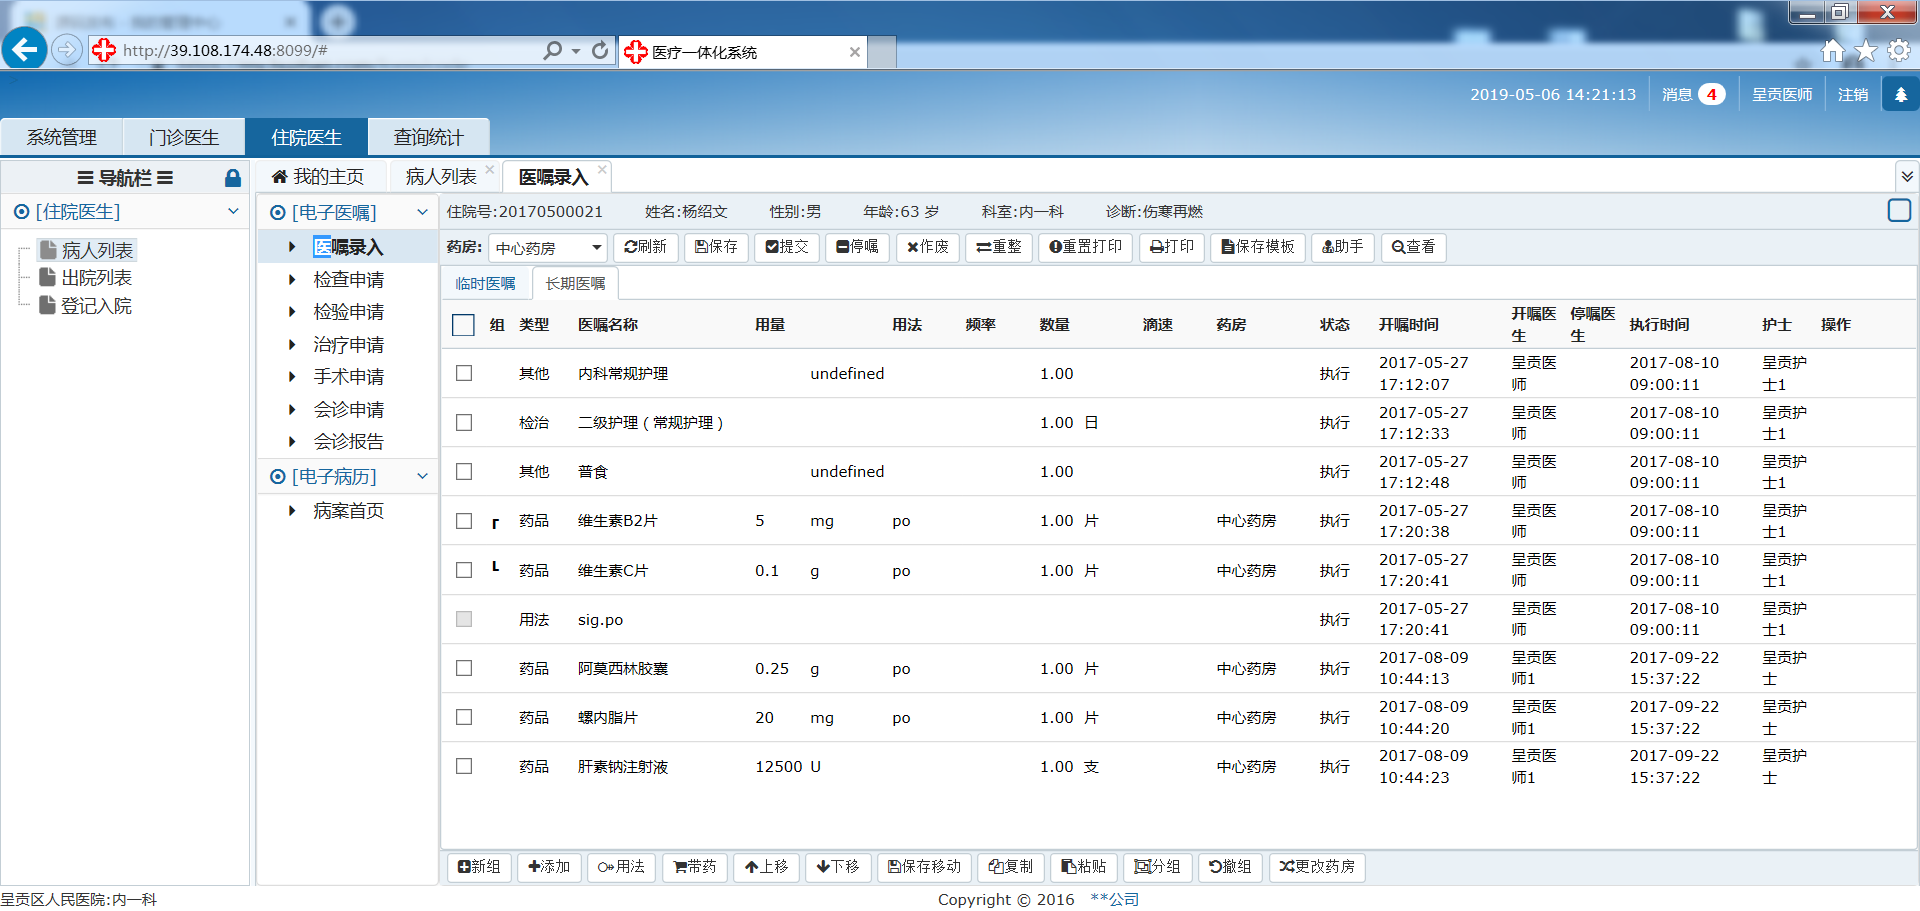Collapse the [电子医嘱] section chevron
Image resolution: width=1920 pixels, height=911 pixels.
point(422,212)
